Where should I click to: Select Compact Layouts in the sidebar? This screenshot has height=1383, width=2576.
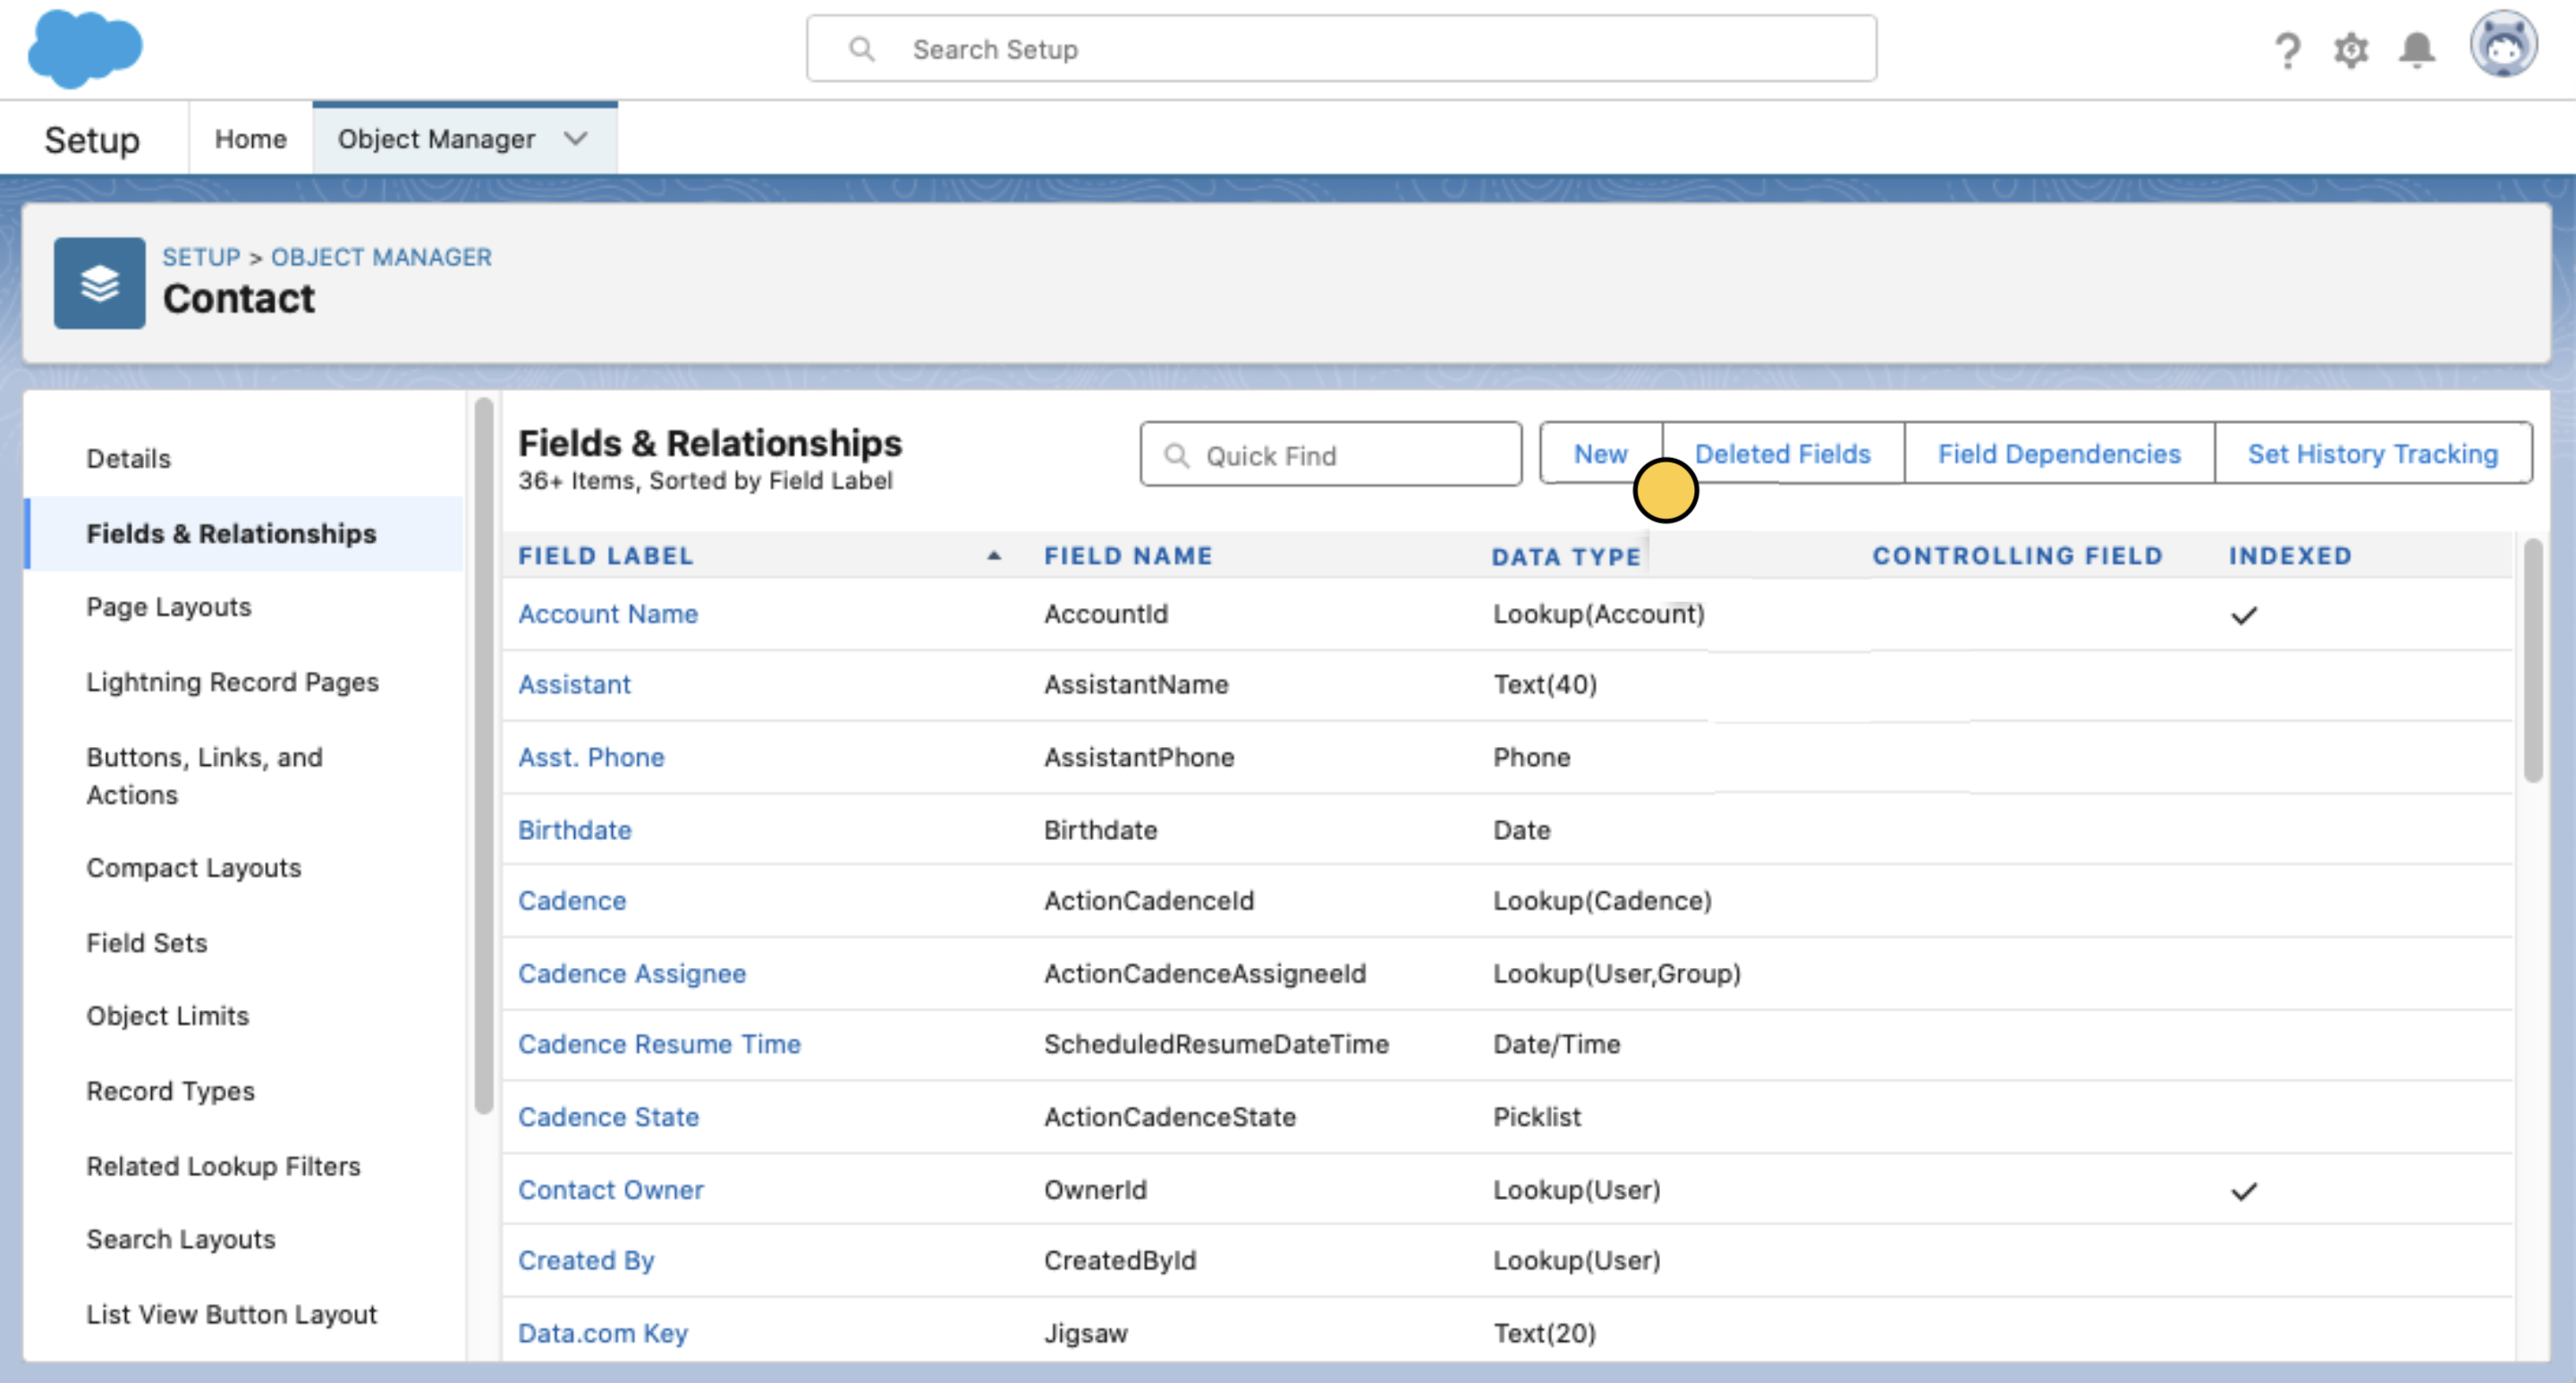pyautogui.click(x=194, y=868)
